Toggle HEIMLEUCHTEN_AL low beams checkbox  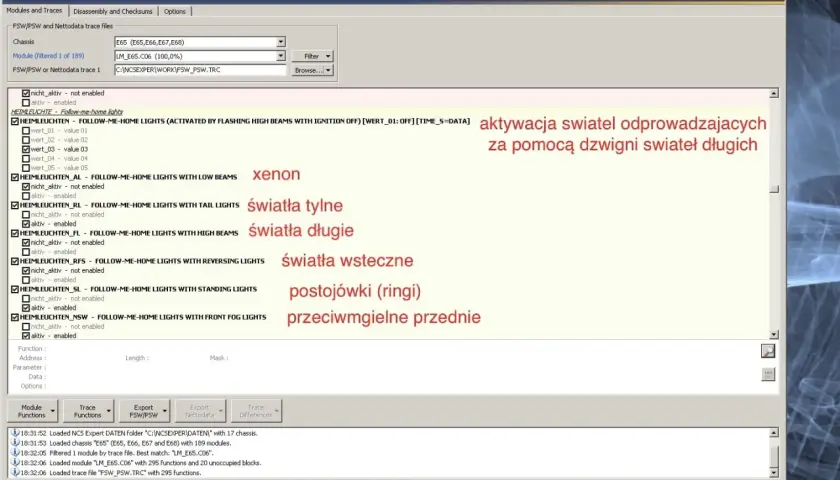[x=15, y=177]
